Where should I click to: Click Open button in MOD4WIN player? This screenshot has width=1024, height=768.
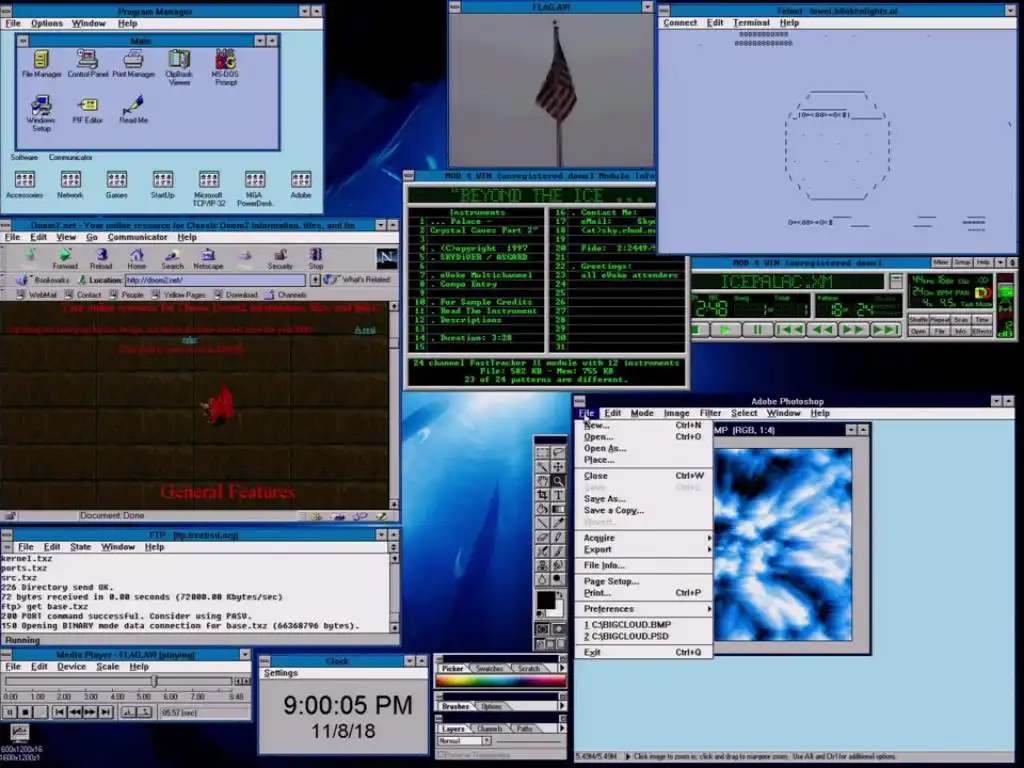tap(919, 331)
